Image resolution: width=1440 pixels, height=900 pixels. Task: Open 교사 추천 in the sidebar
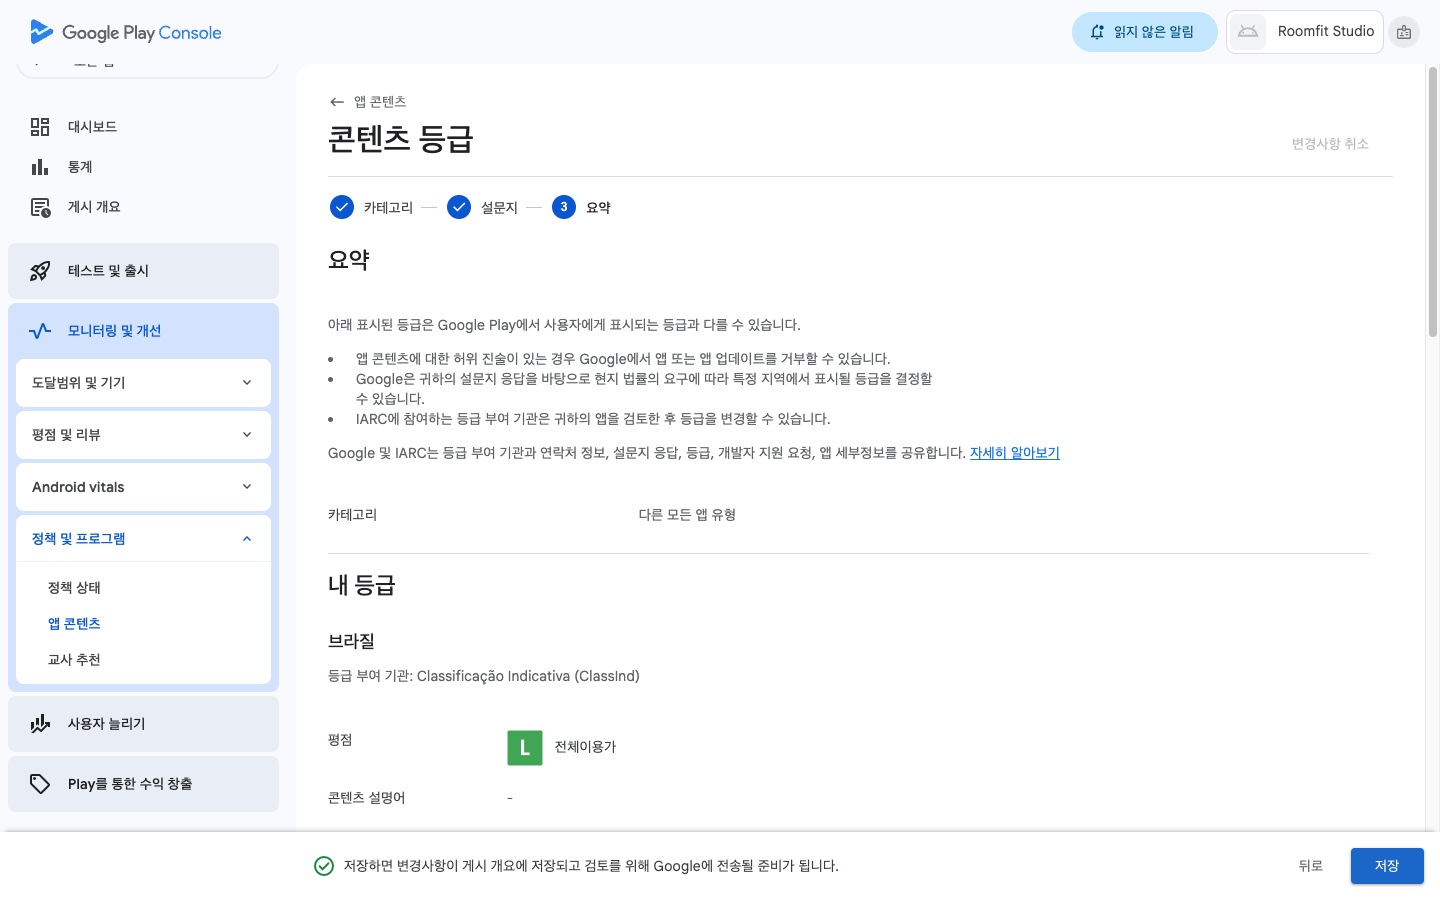point(74,660)
